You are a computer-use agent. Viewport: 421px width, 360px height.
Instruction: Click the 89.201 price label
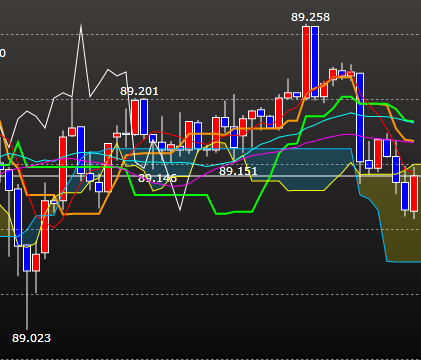tap(139, 91)
